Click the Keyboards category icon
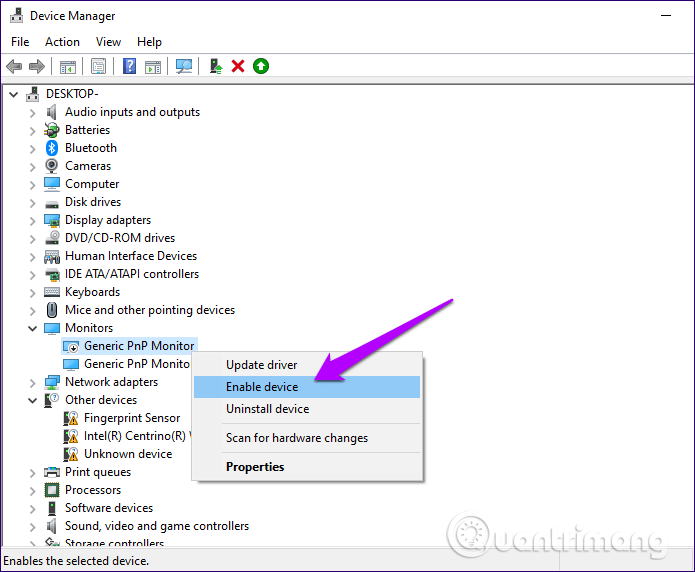695x572 pixels. 52,292
